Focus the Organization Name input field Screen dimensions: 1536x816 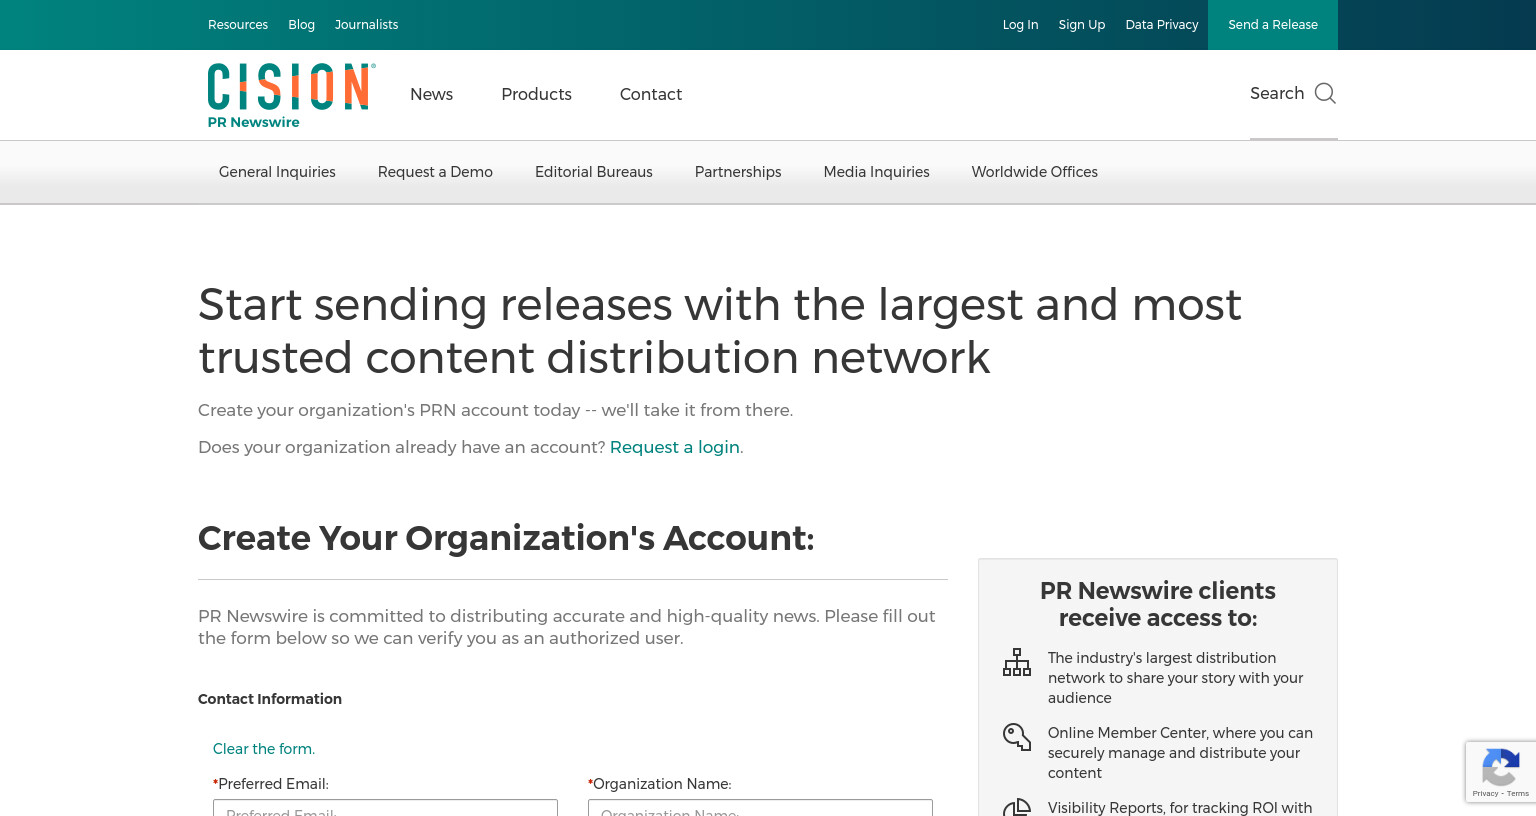[760, 808]
